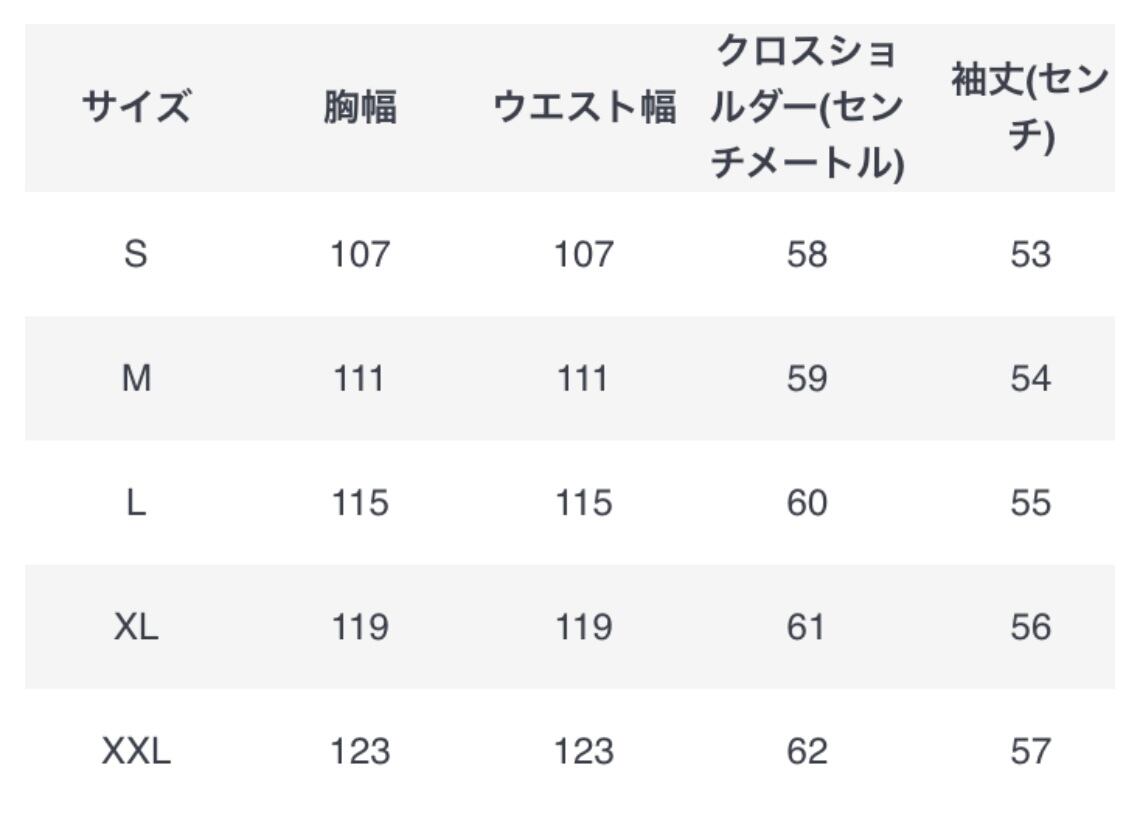Click shoulder value 61 in XL row
This screenshot has width=1146, height=827.
807,627
